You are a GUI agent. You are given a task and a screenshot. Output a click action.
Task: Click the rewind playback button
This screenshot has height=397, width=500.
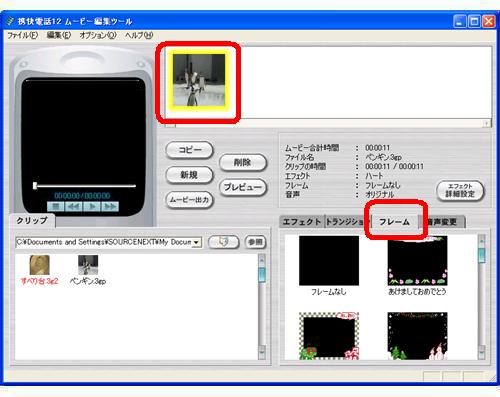click(x=74, y=207)
